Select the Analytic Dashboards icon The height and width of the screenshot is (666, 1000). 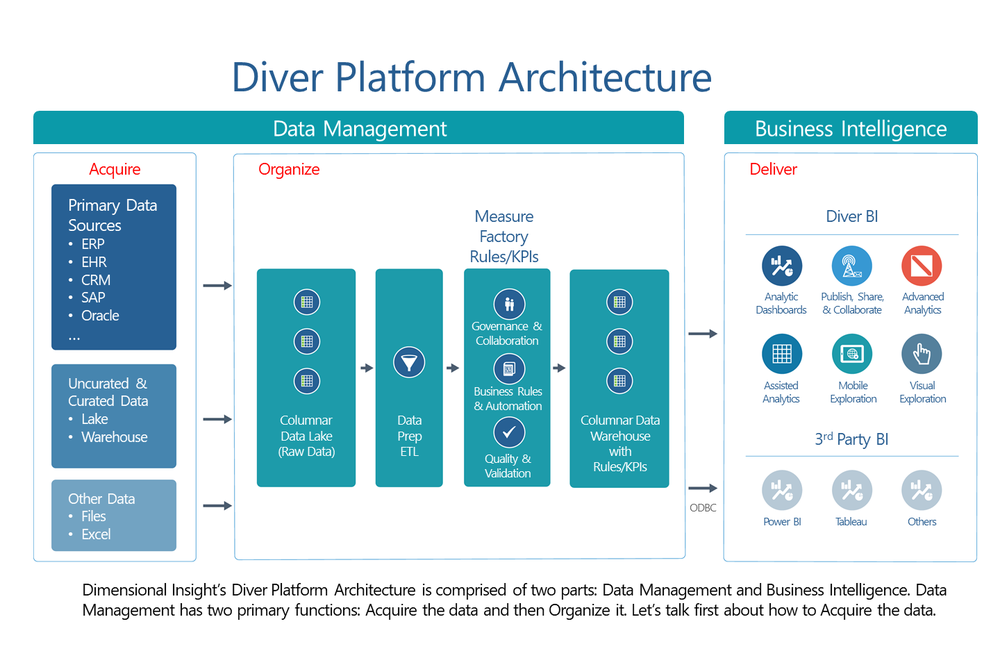(781, 266)
